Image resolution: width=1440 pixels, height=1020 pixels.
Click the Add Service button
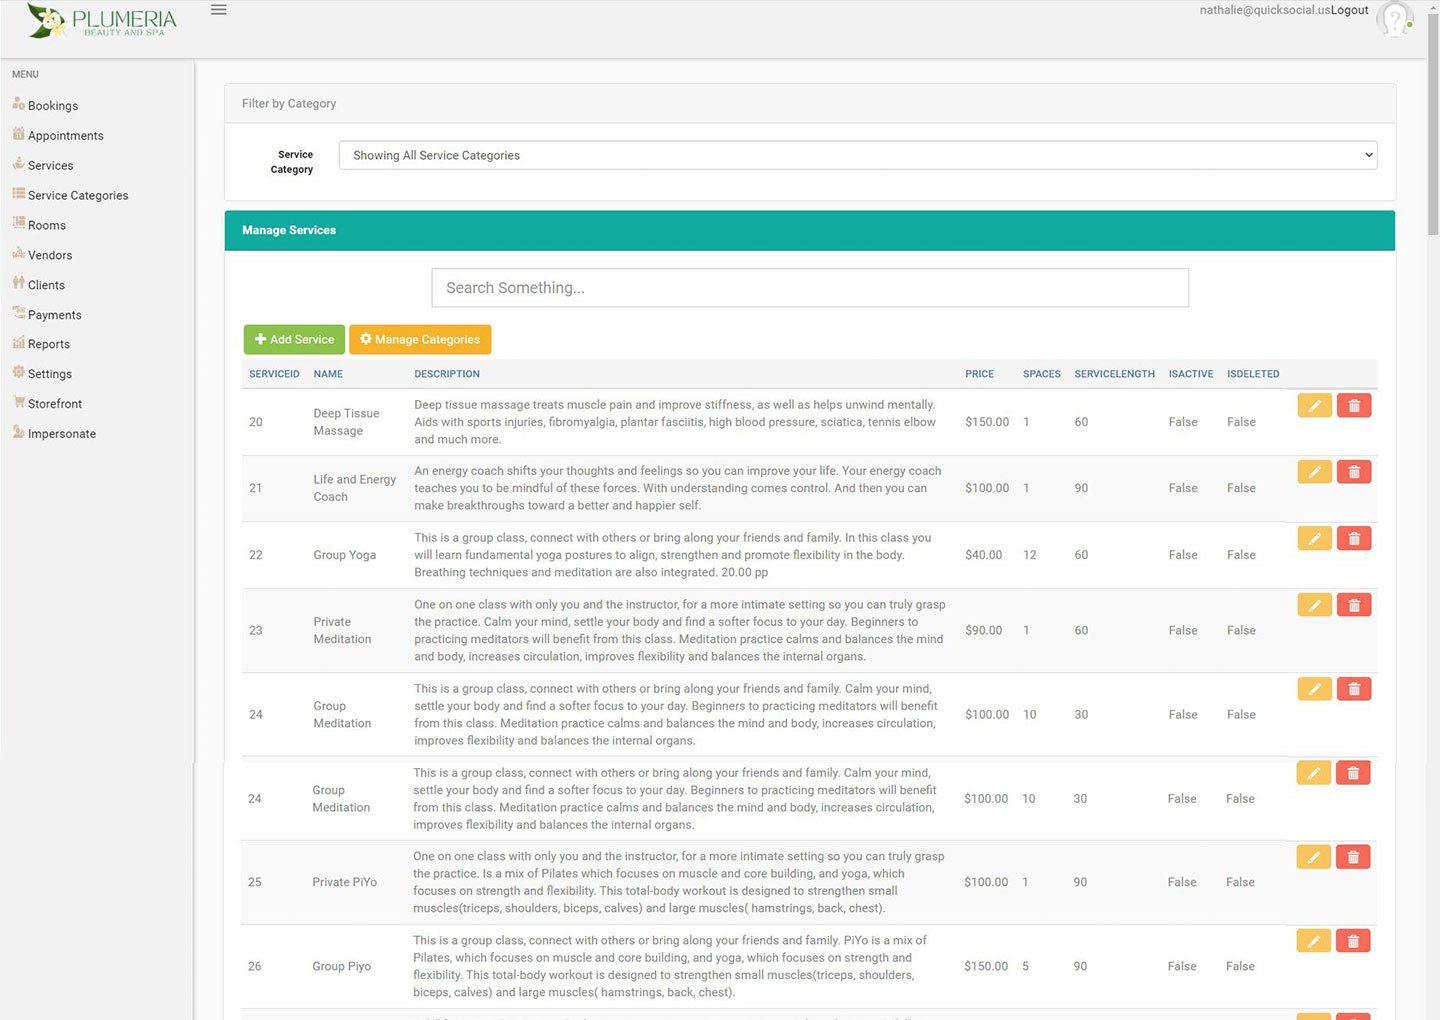click(x=294, y=339)
